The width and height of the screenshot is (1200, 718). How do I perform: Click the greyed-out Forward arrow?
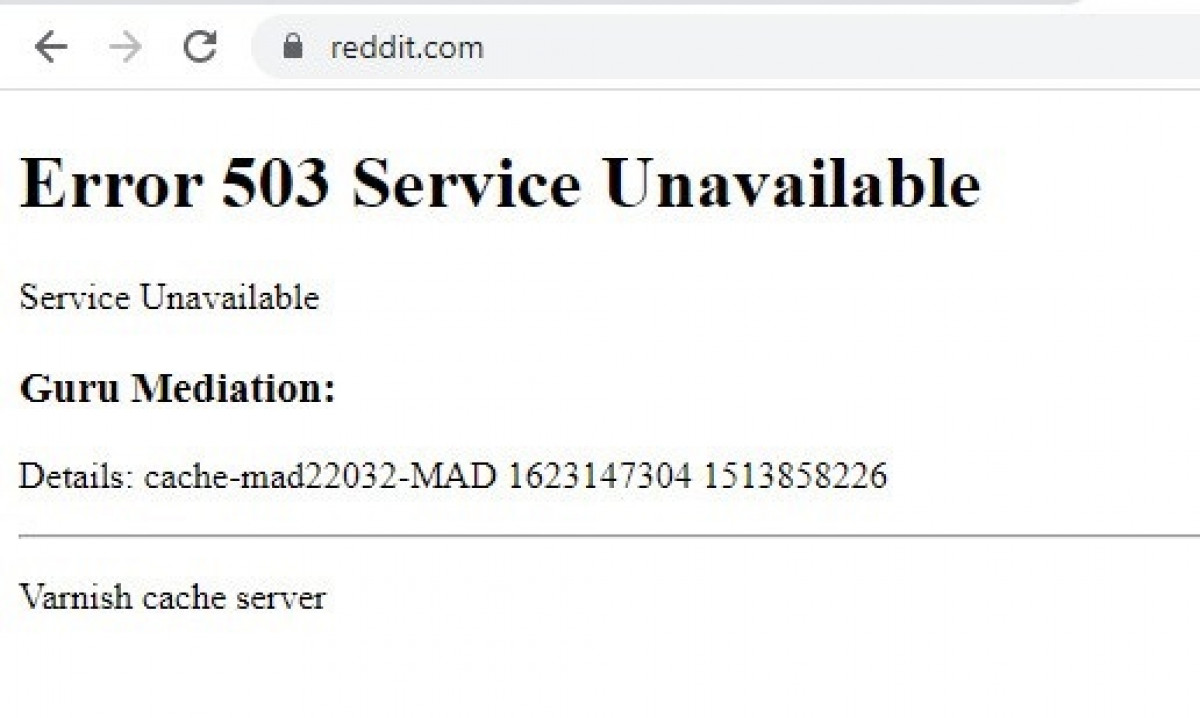[125, 47]
